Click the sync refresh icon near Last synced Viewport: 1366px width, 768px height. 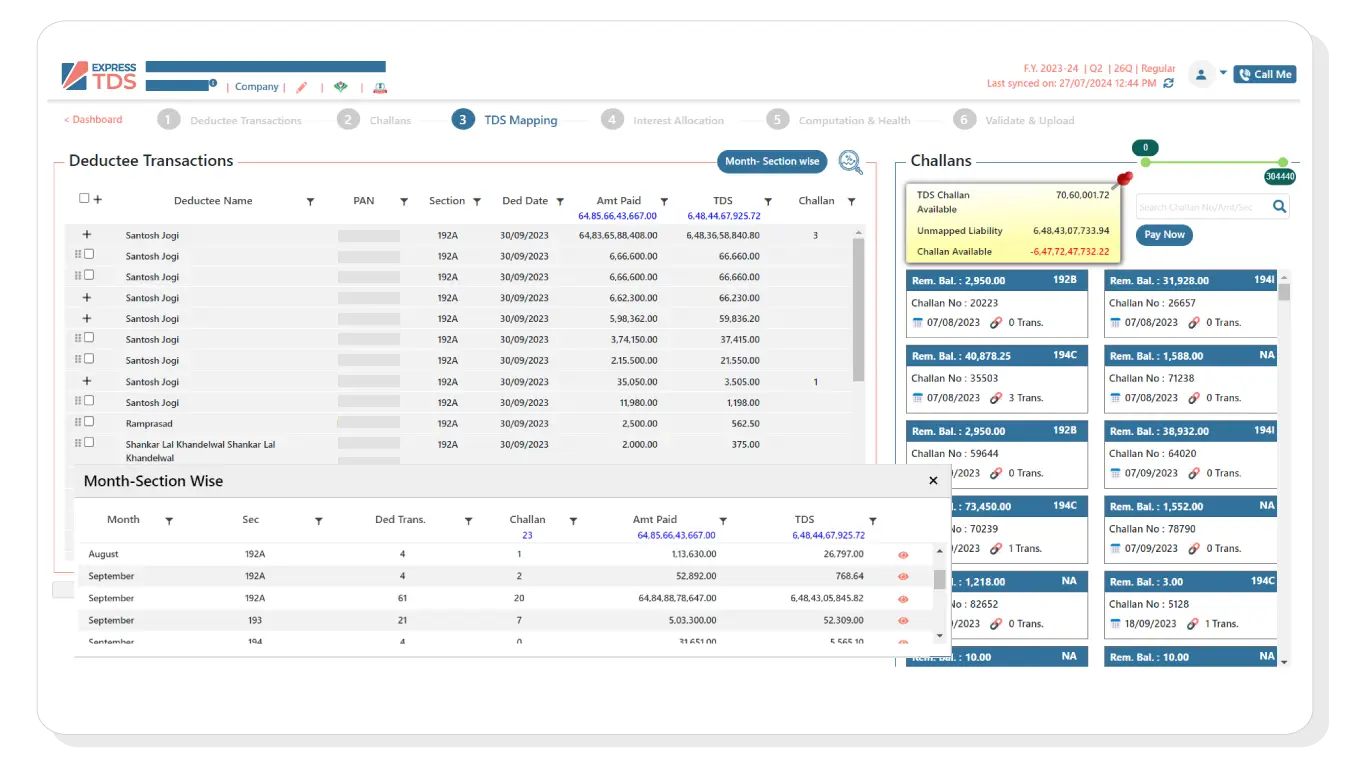coord(1168,84)
